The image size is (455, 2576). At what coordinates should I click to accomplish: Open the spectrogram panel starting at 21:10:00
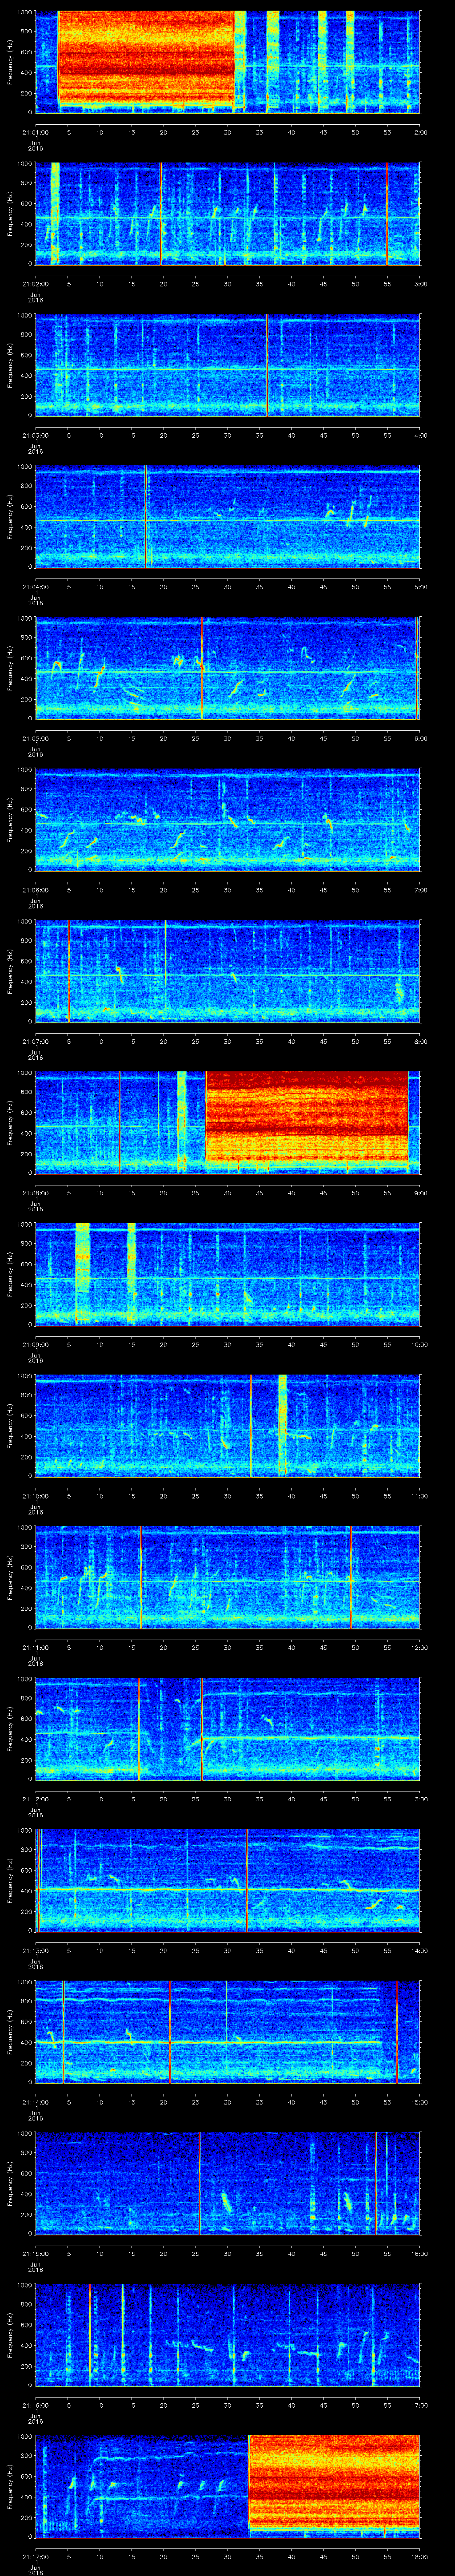click(x=227, y=1426)
